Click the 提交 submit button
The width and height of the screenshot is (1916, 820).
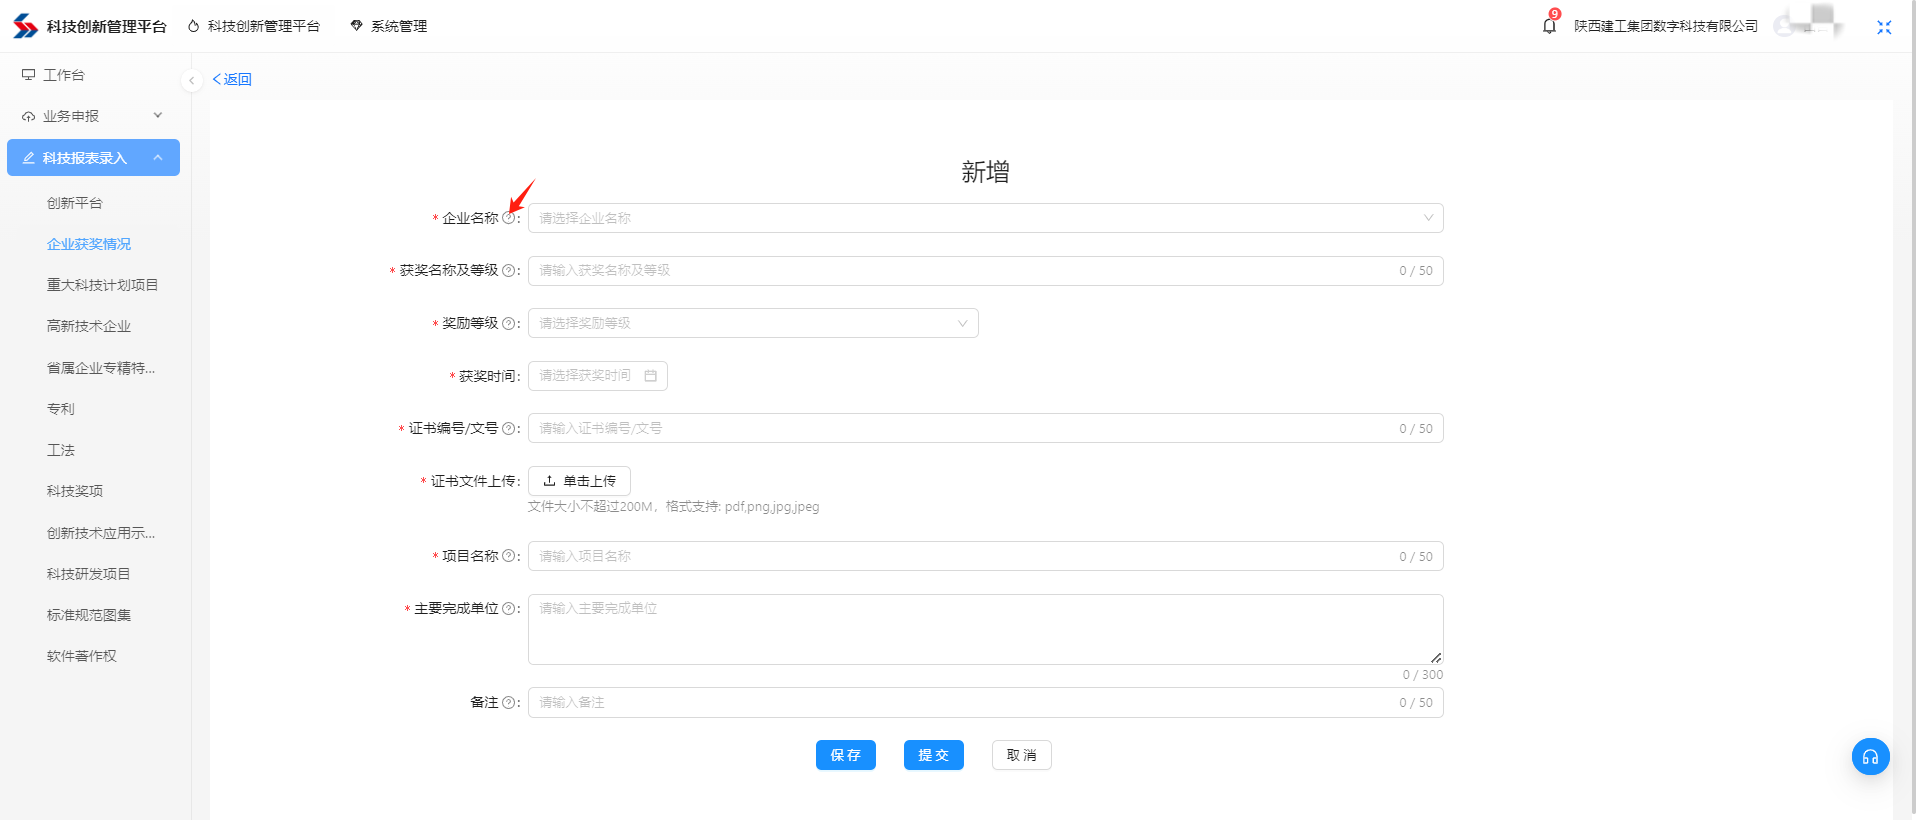click(x=933, y=755)
